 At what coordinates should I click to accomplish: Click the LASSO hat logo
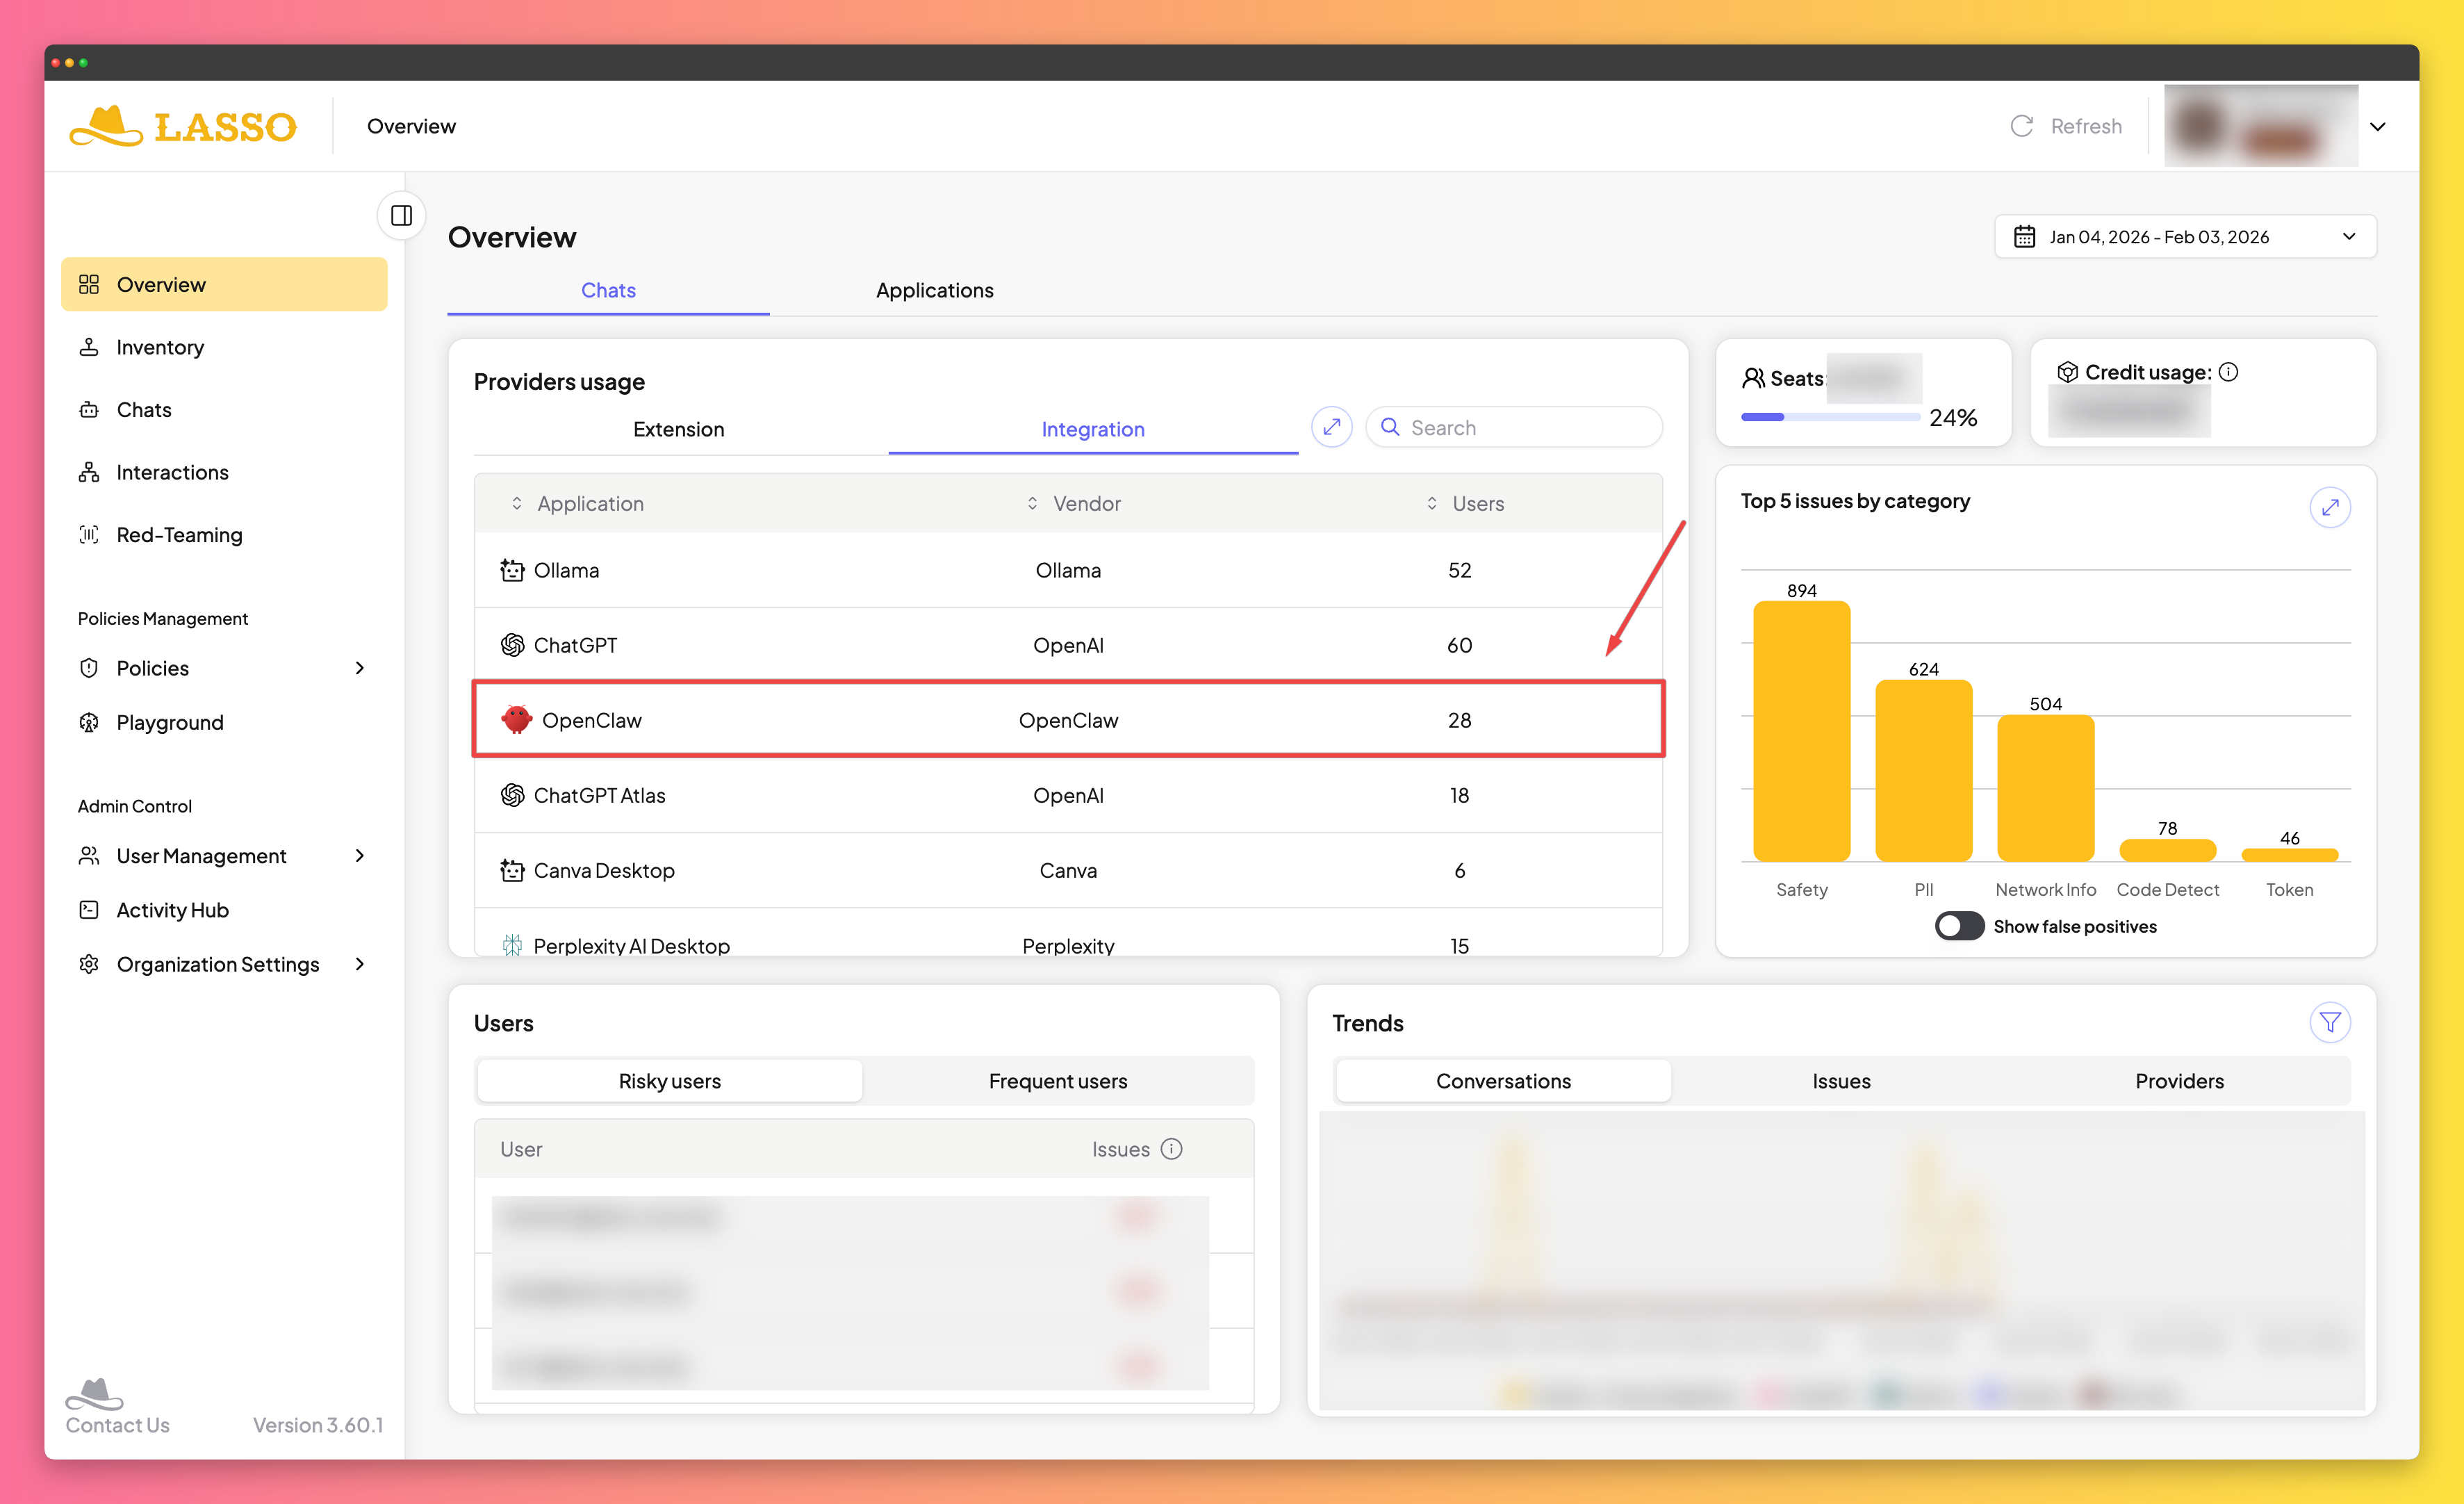(x=106, y=126)
